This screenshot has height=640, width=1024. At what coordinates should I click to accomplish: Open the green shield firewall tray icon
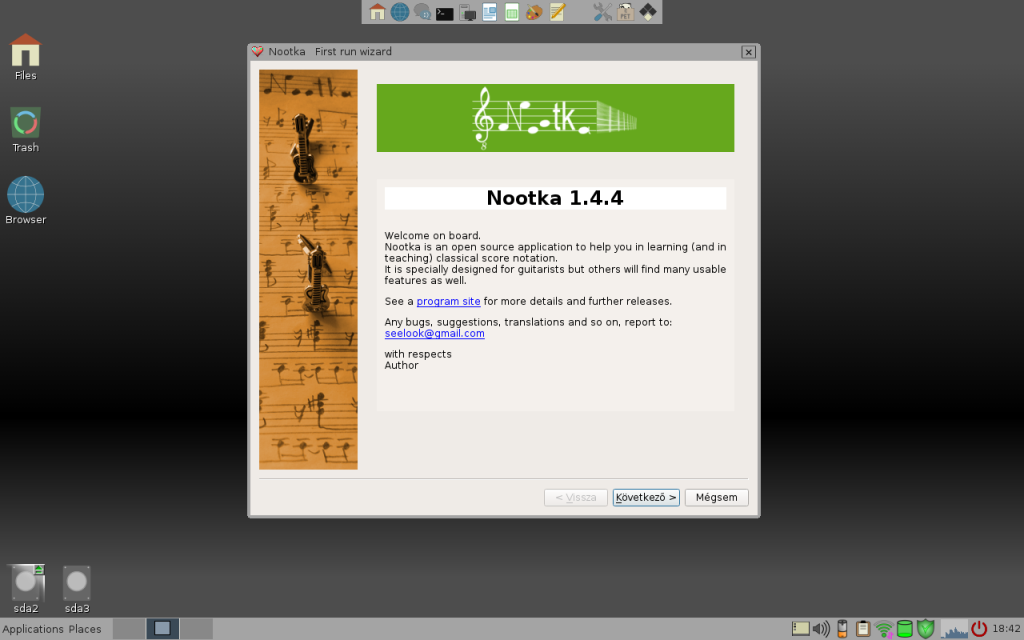[926, 629]
